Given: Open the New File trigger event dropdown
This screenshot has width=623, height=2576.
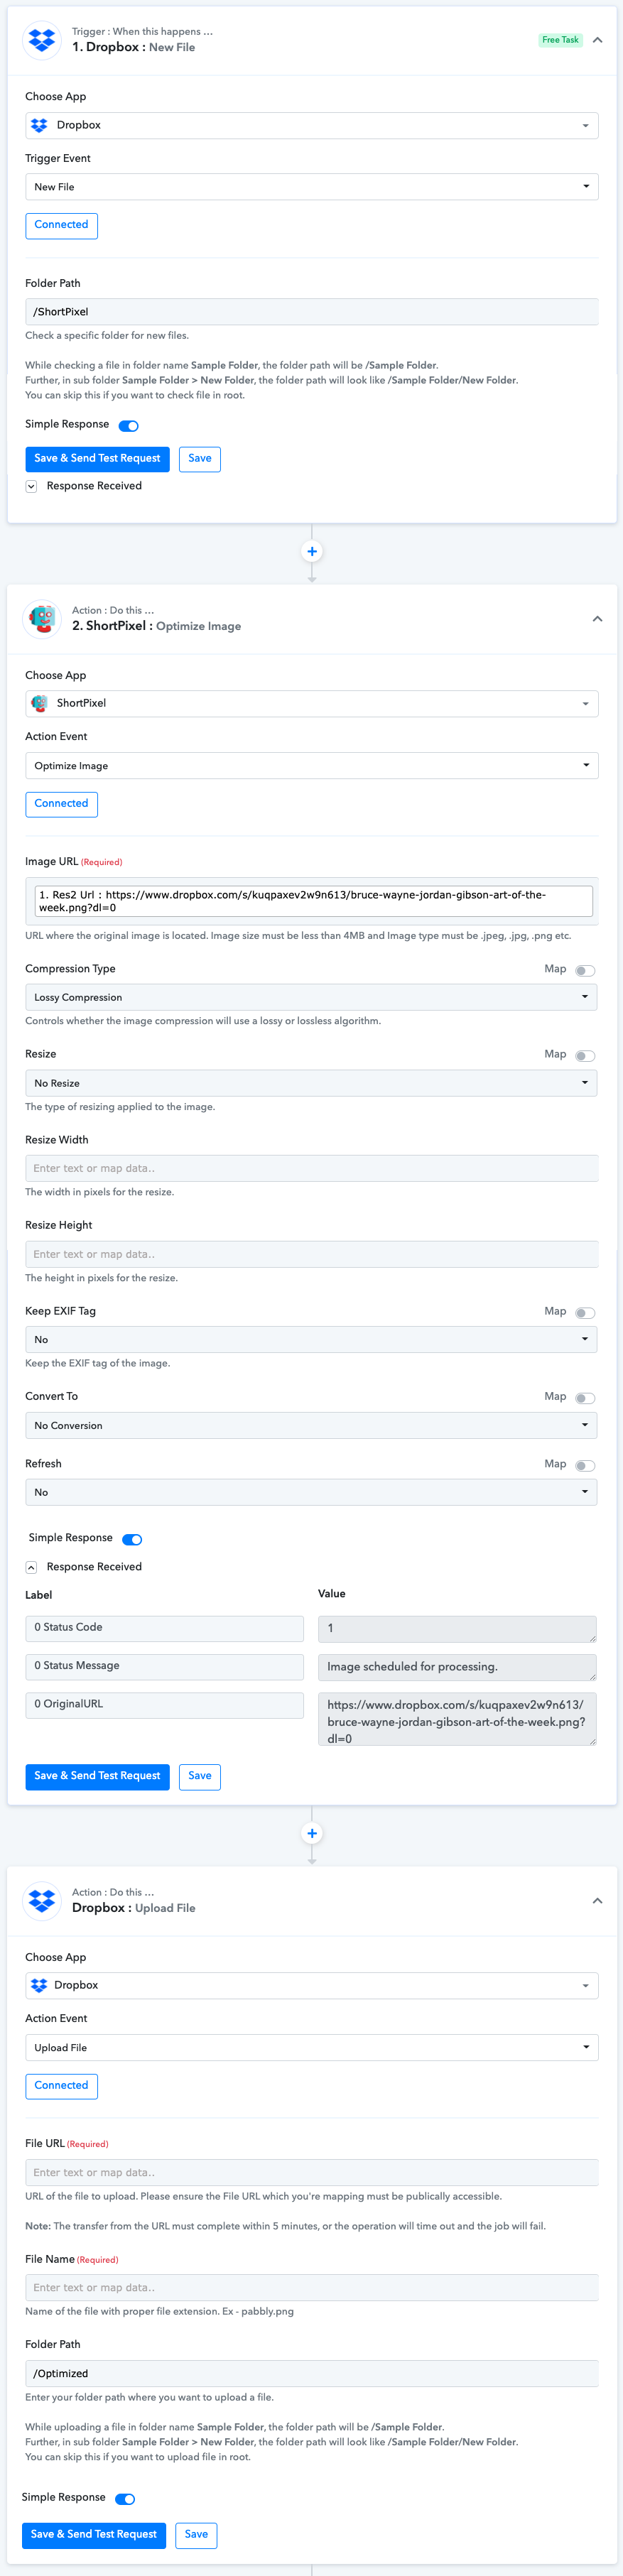Looking at the screenshot, I should (311, 187).
